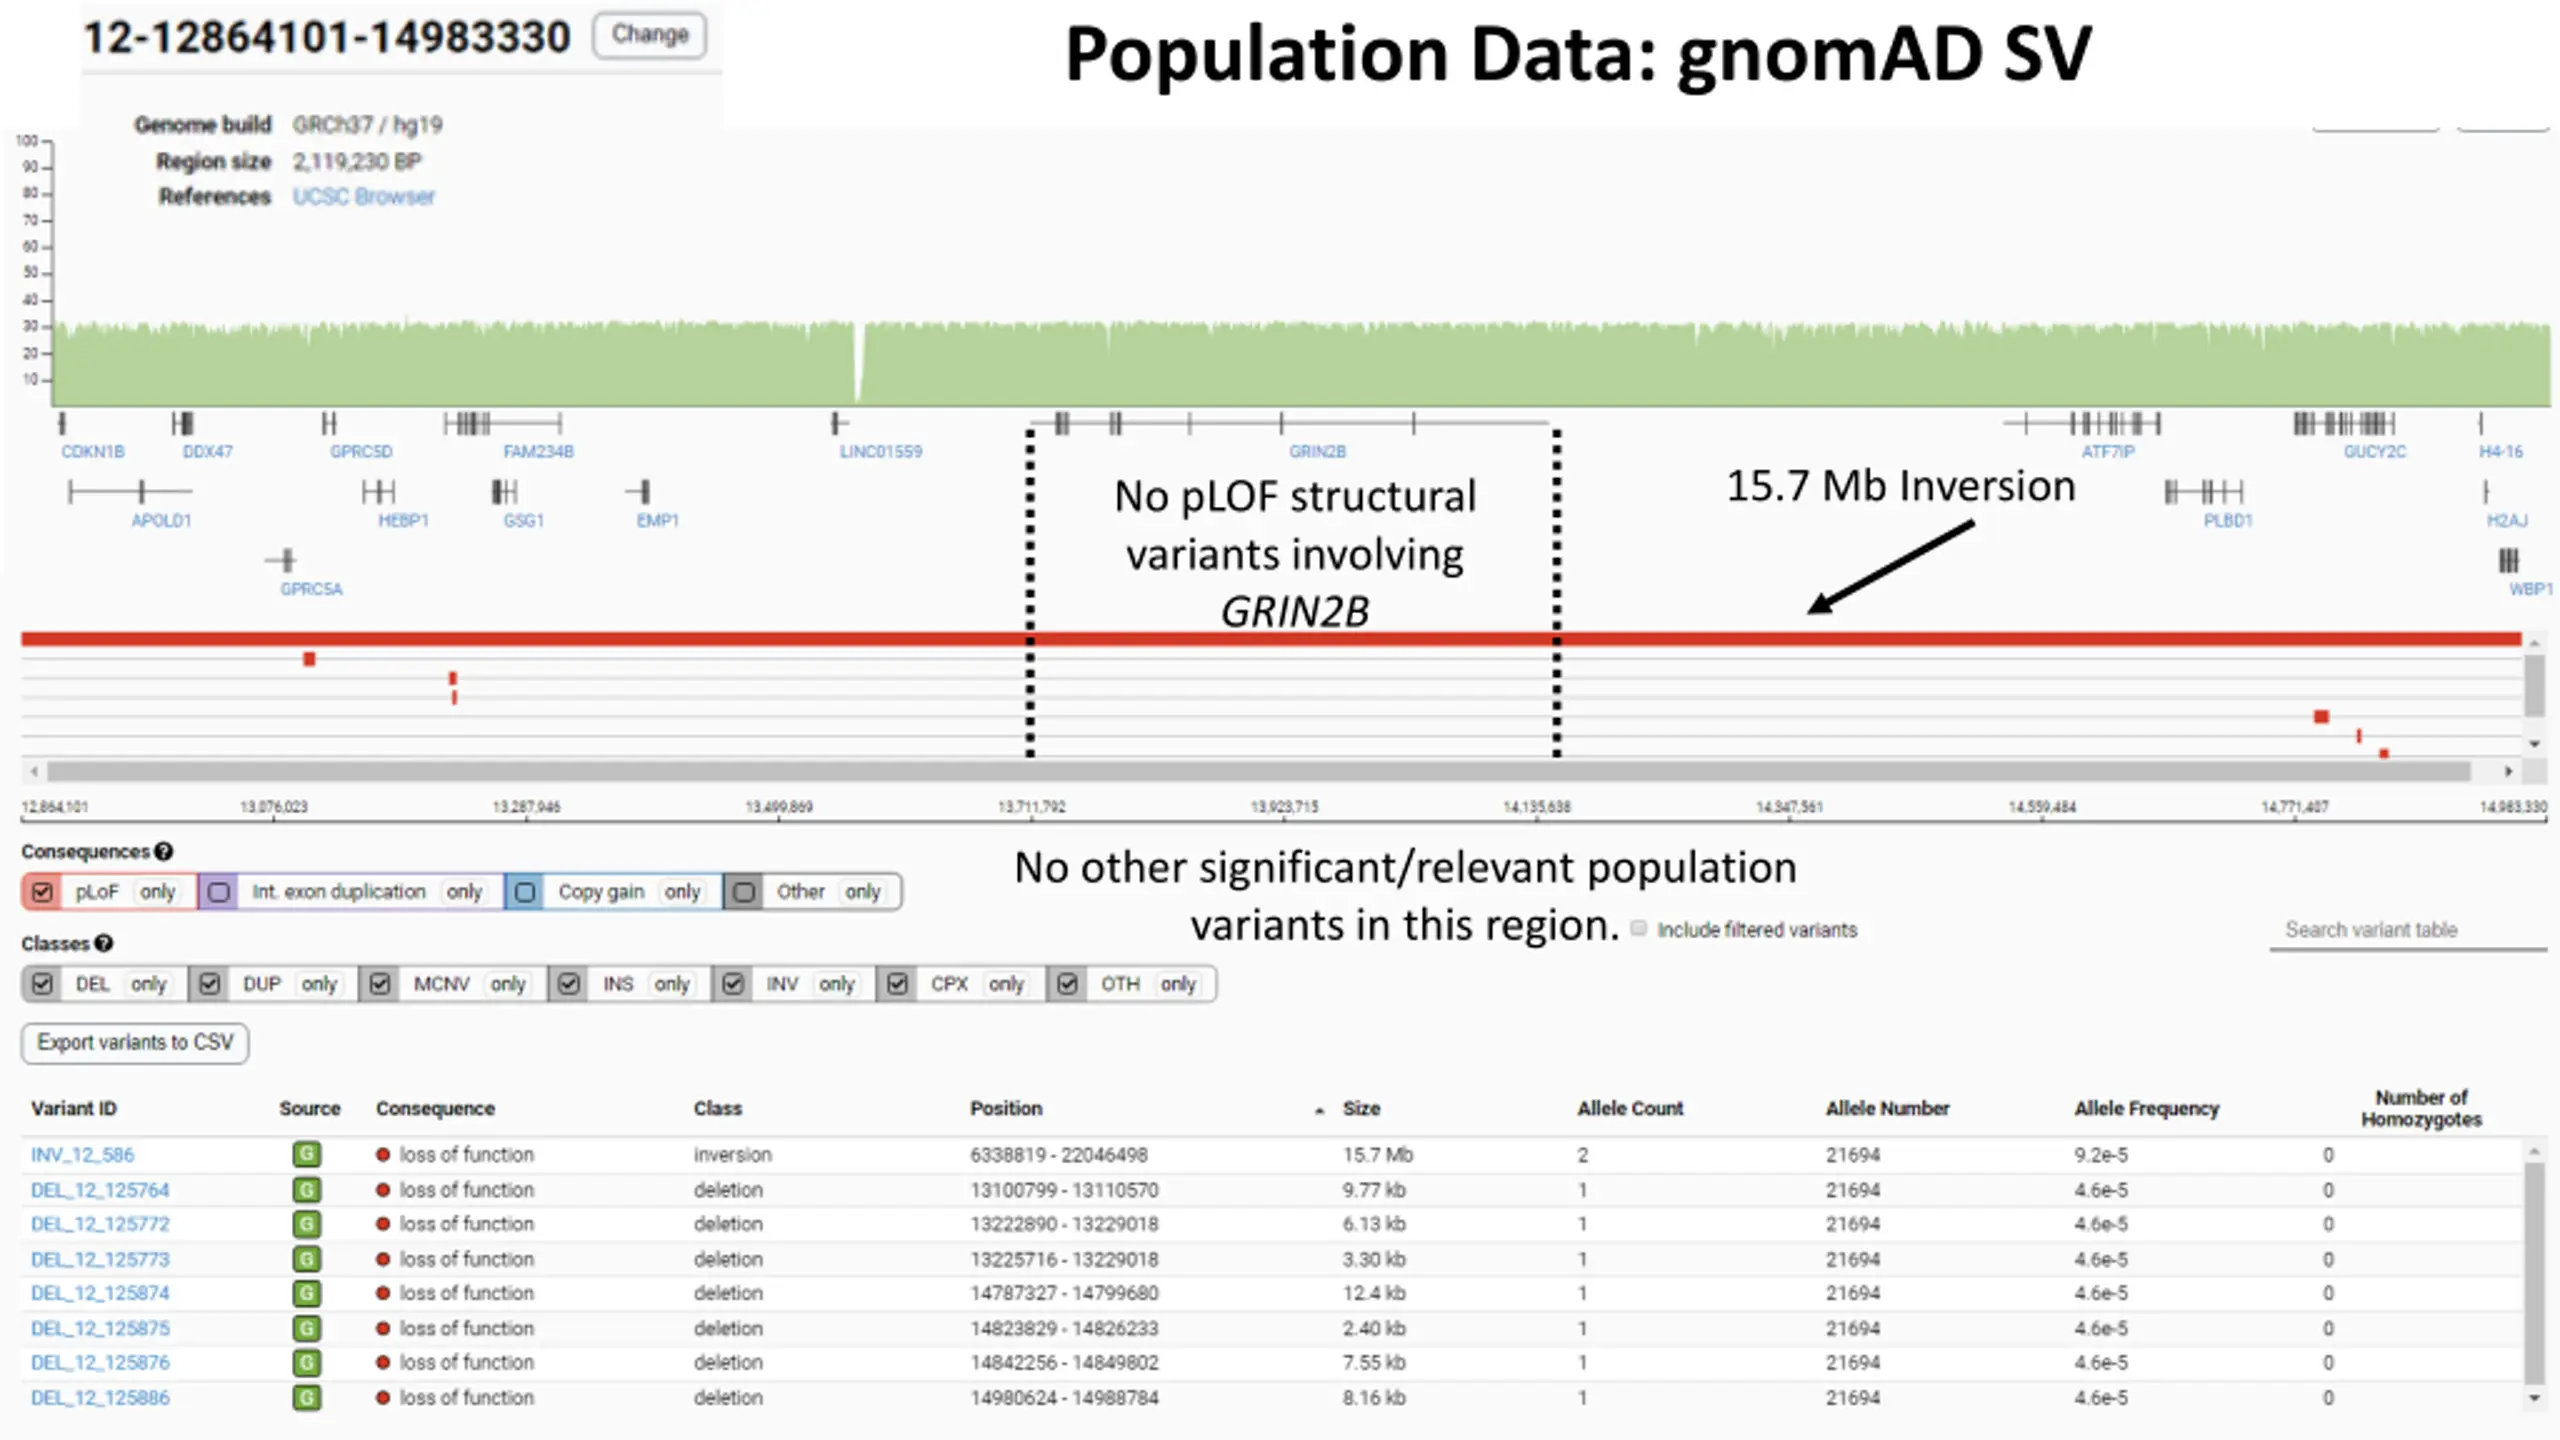Screen dimensions: 2560x1440
Task: Sort table by Variant ID column header
Action: pyautogui.click(x=74, y=1108)
